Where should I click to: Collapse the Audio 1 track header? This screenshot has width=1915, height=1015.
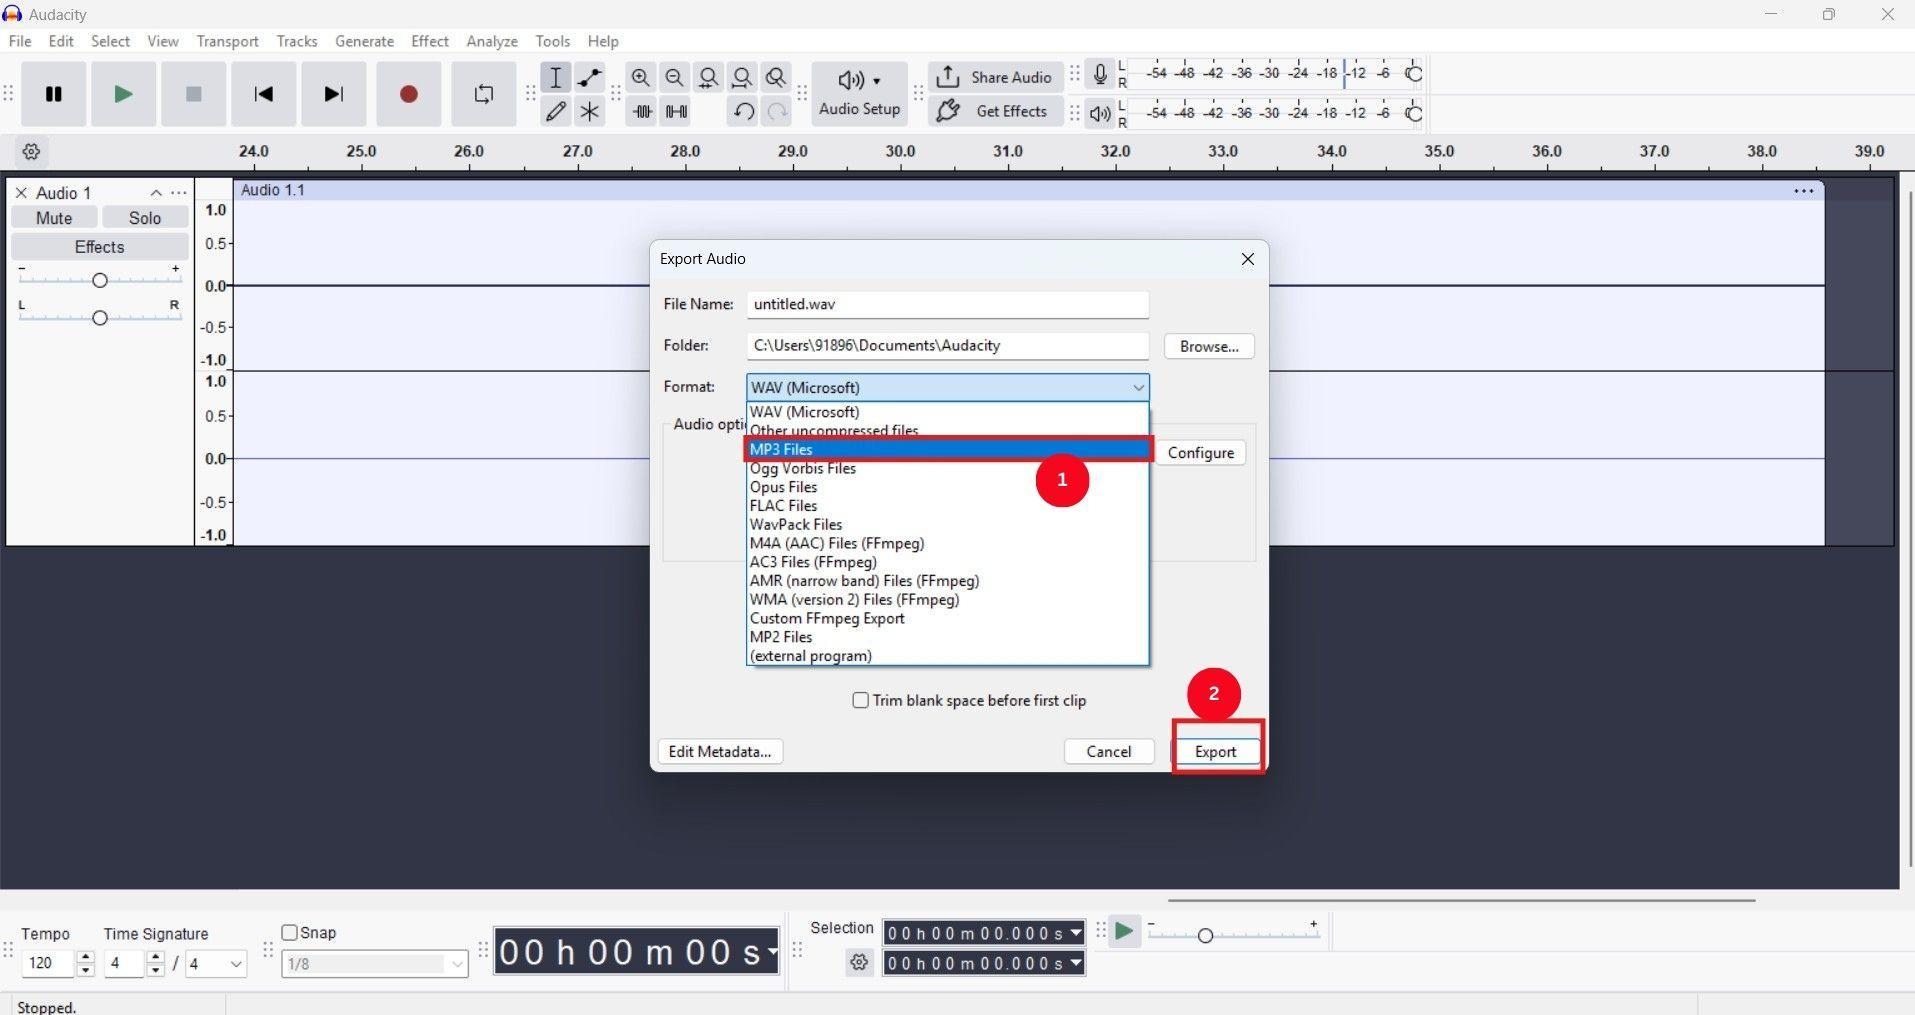pyautogui.click(x=155, y=193)
